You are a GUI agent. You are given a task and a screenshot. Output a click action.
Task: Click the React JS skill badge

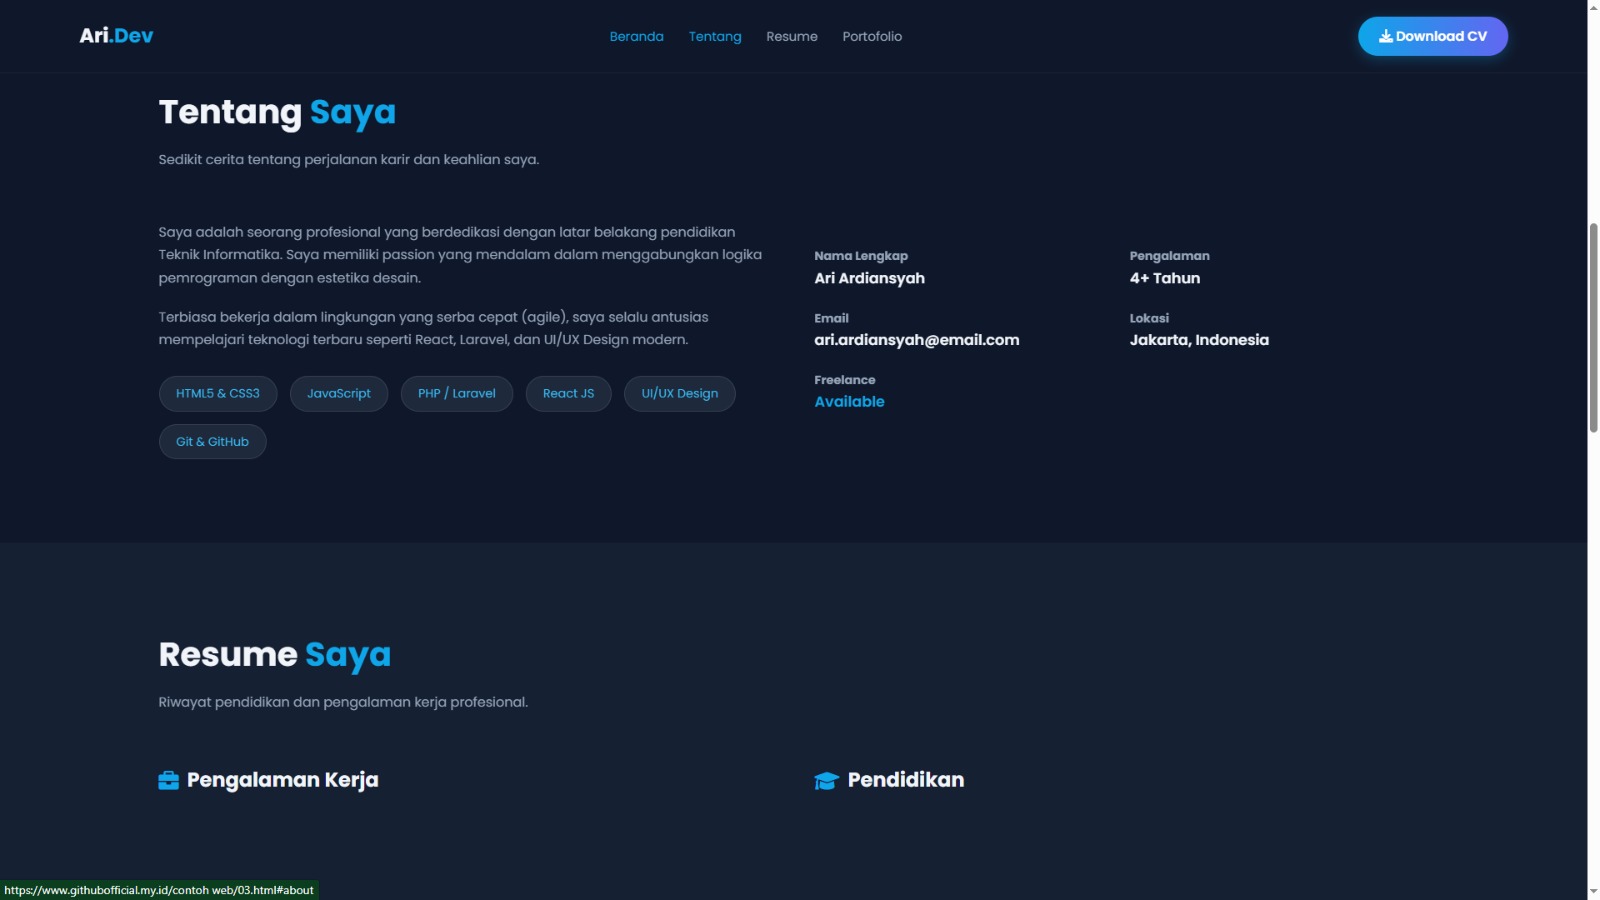(568, 394)
